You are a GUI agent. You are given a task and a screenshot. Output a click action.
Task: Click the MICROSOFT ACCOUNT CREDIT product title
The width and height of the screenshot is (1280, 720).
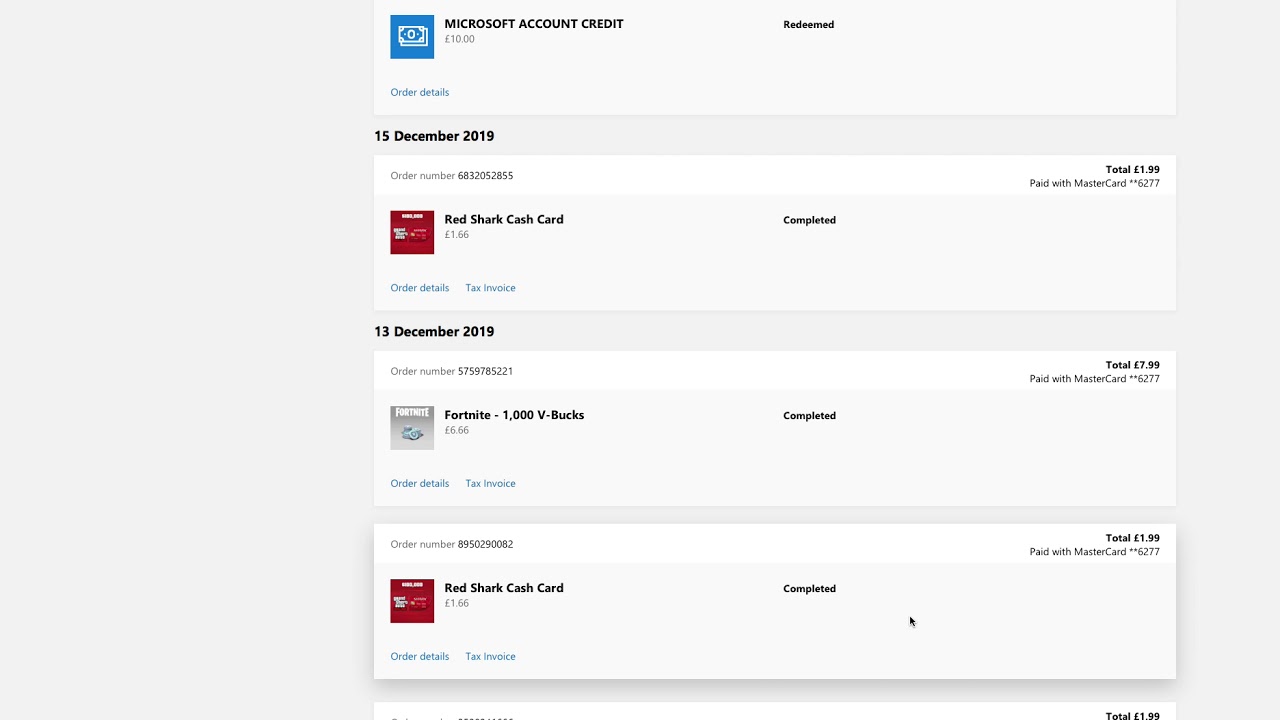[534, 24]
